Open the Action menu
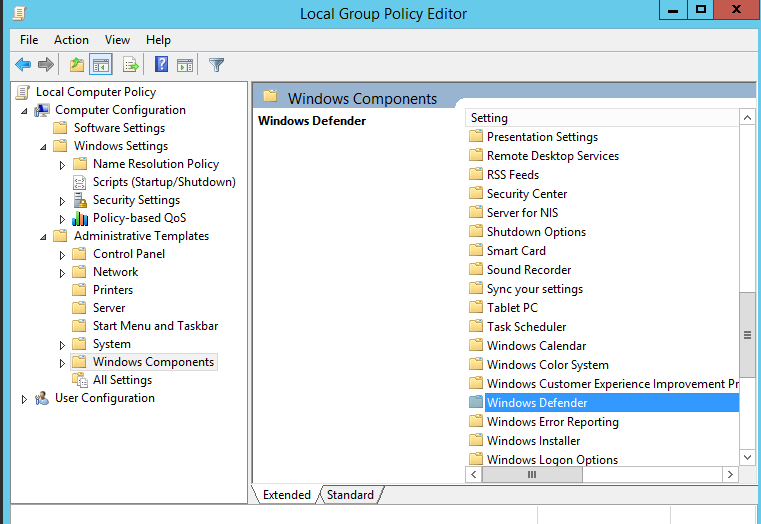This screenshot has width=761, height=524. [71, 40]
